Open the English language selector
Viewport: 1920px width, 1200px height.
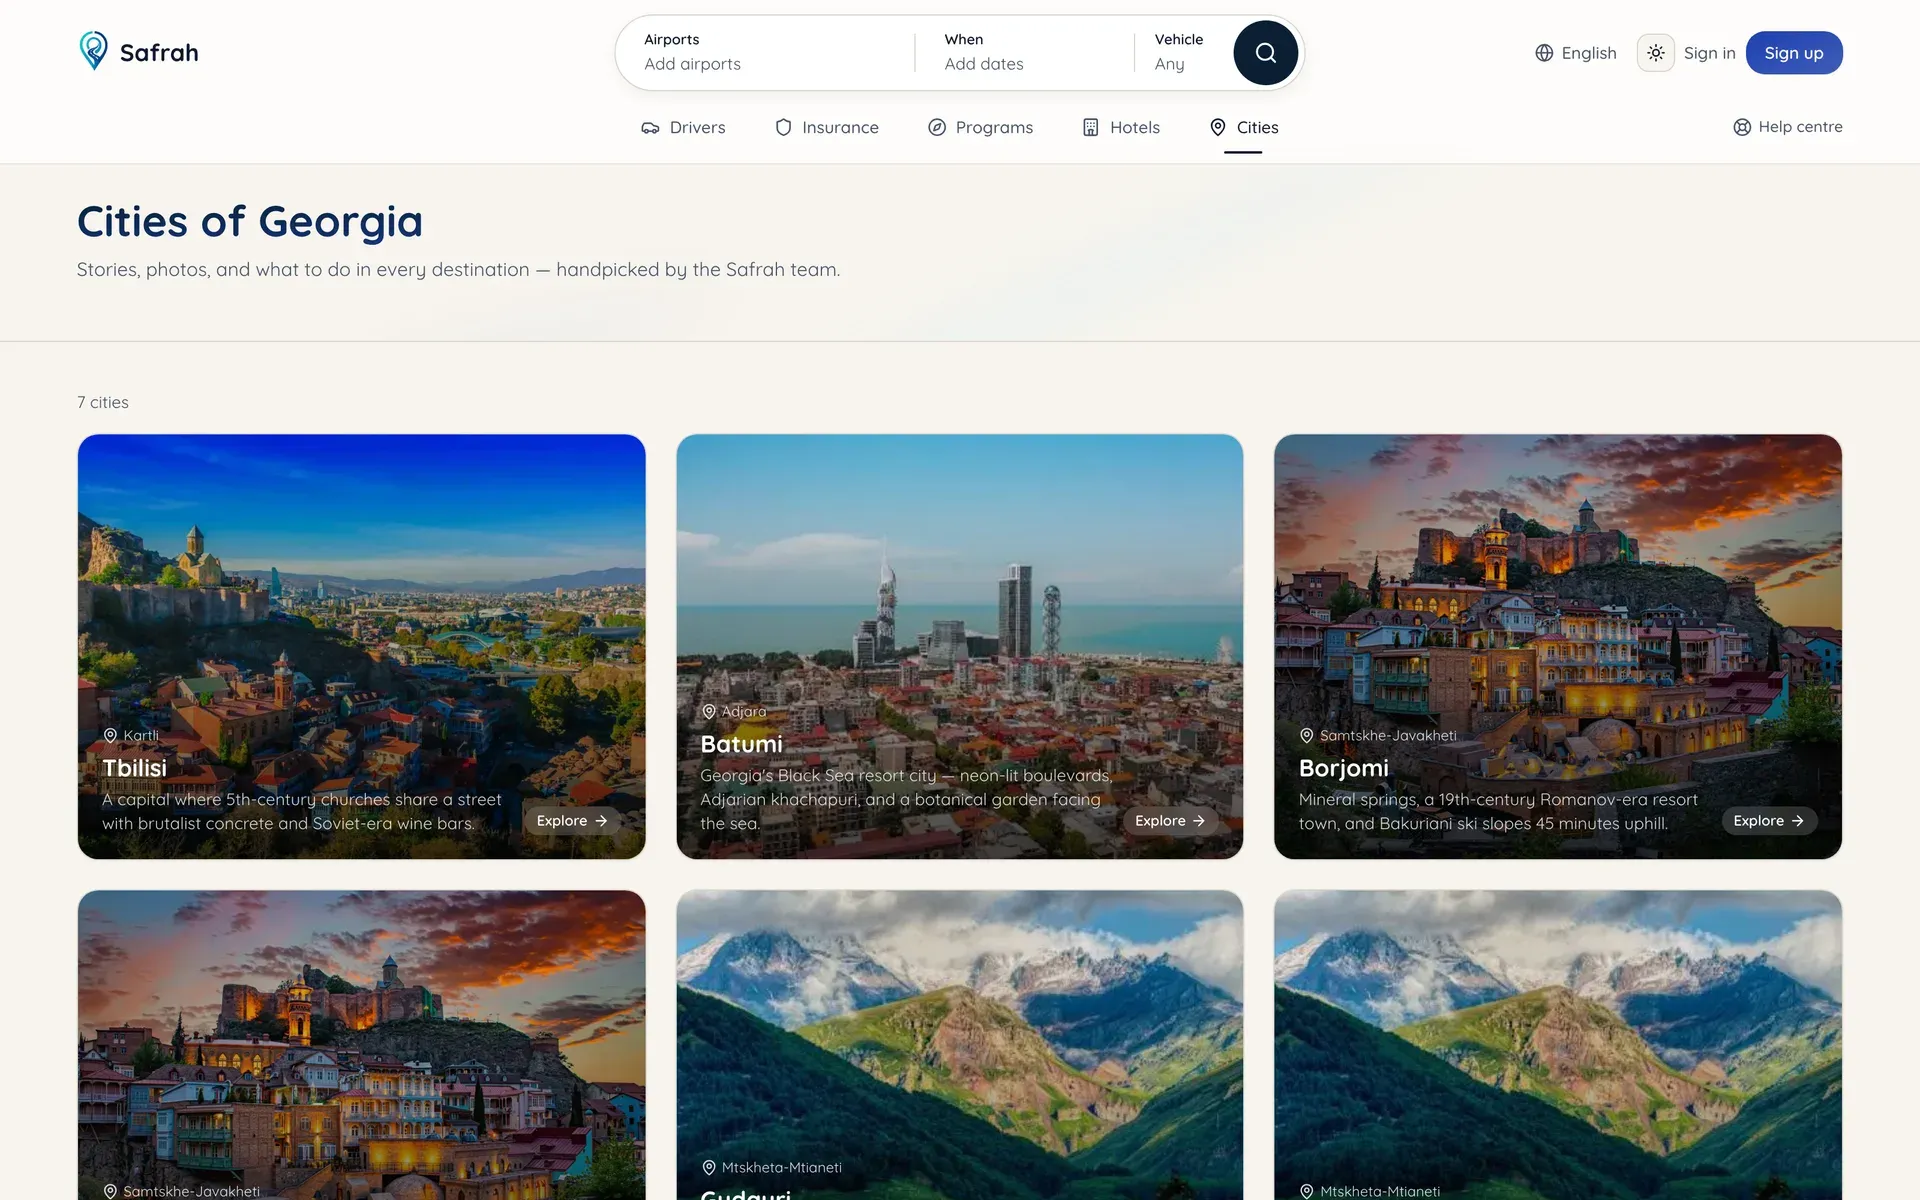[1576, 53]
